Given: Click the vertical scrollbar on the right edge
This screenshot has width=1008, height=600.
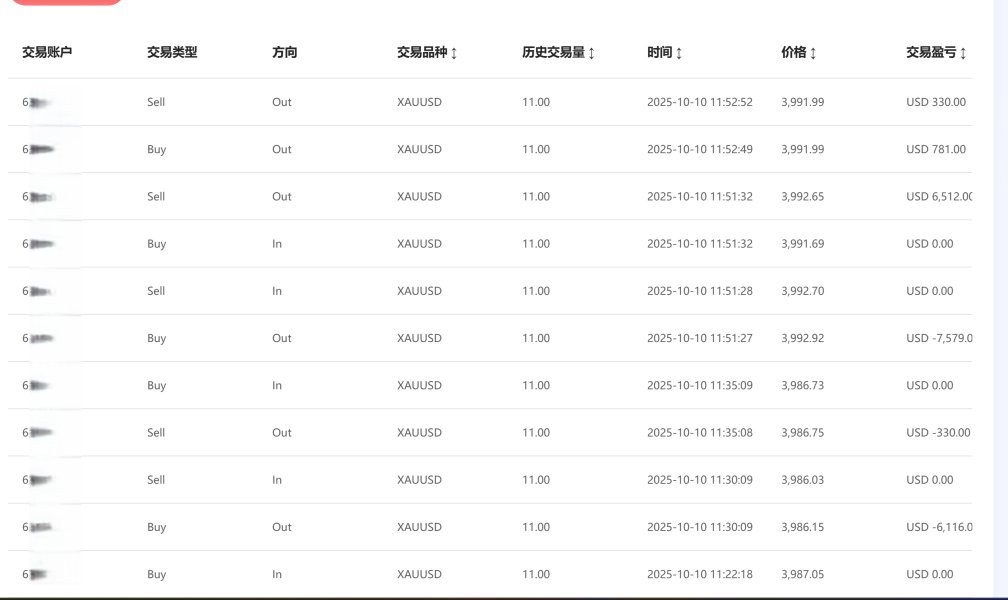Looking at the screenshot, I should point(1001,300).
